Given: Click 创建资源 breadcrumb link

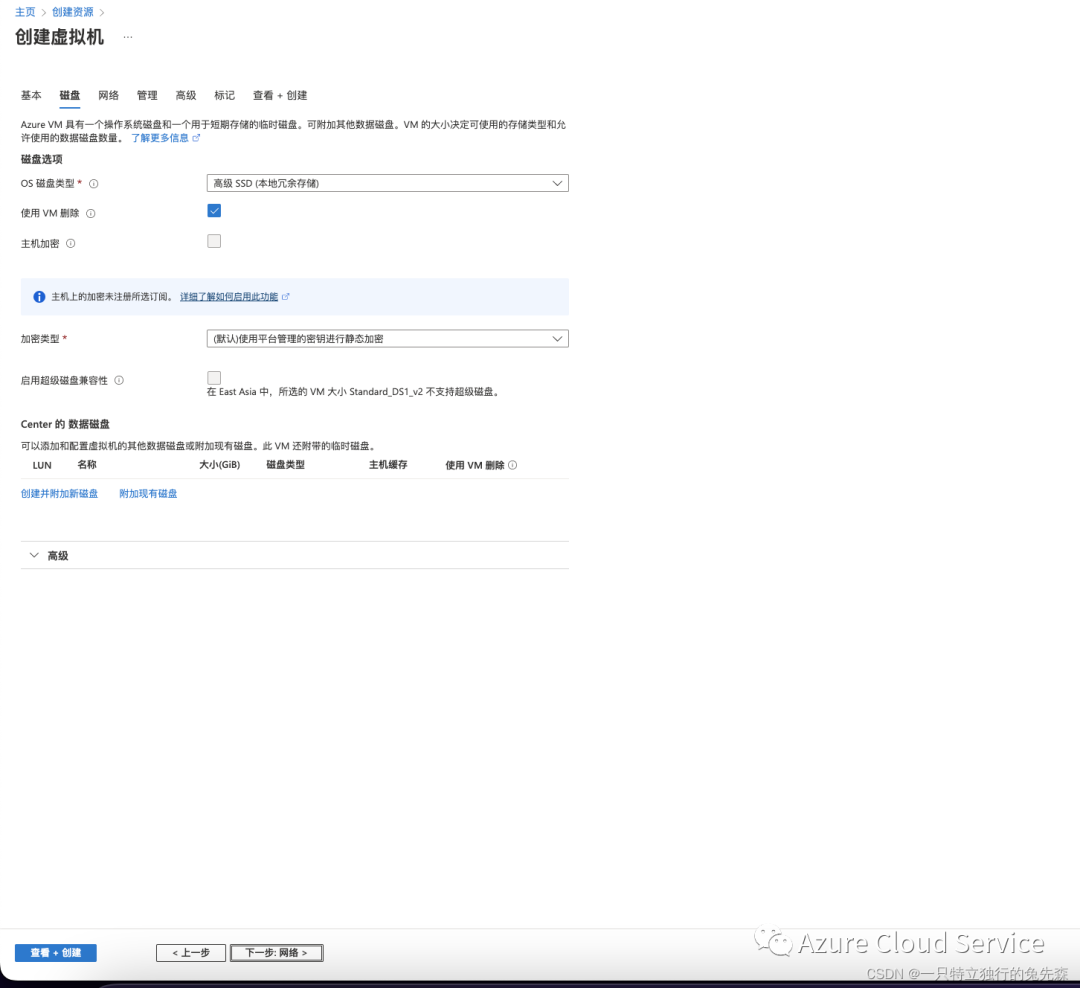Looking at the screenshot, I should 72,12.
